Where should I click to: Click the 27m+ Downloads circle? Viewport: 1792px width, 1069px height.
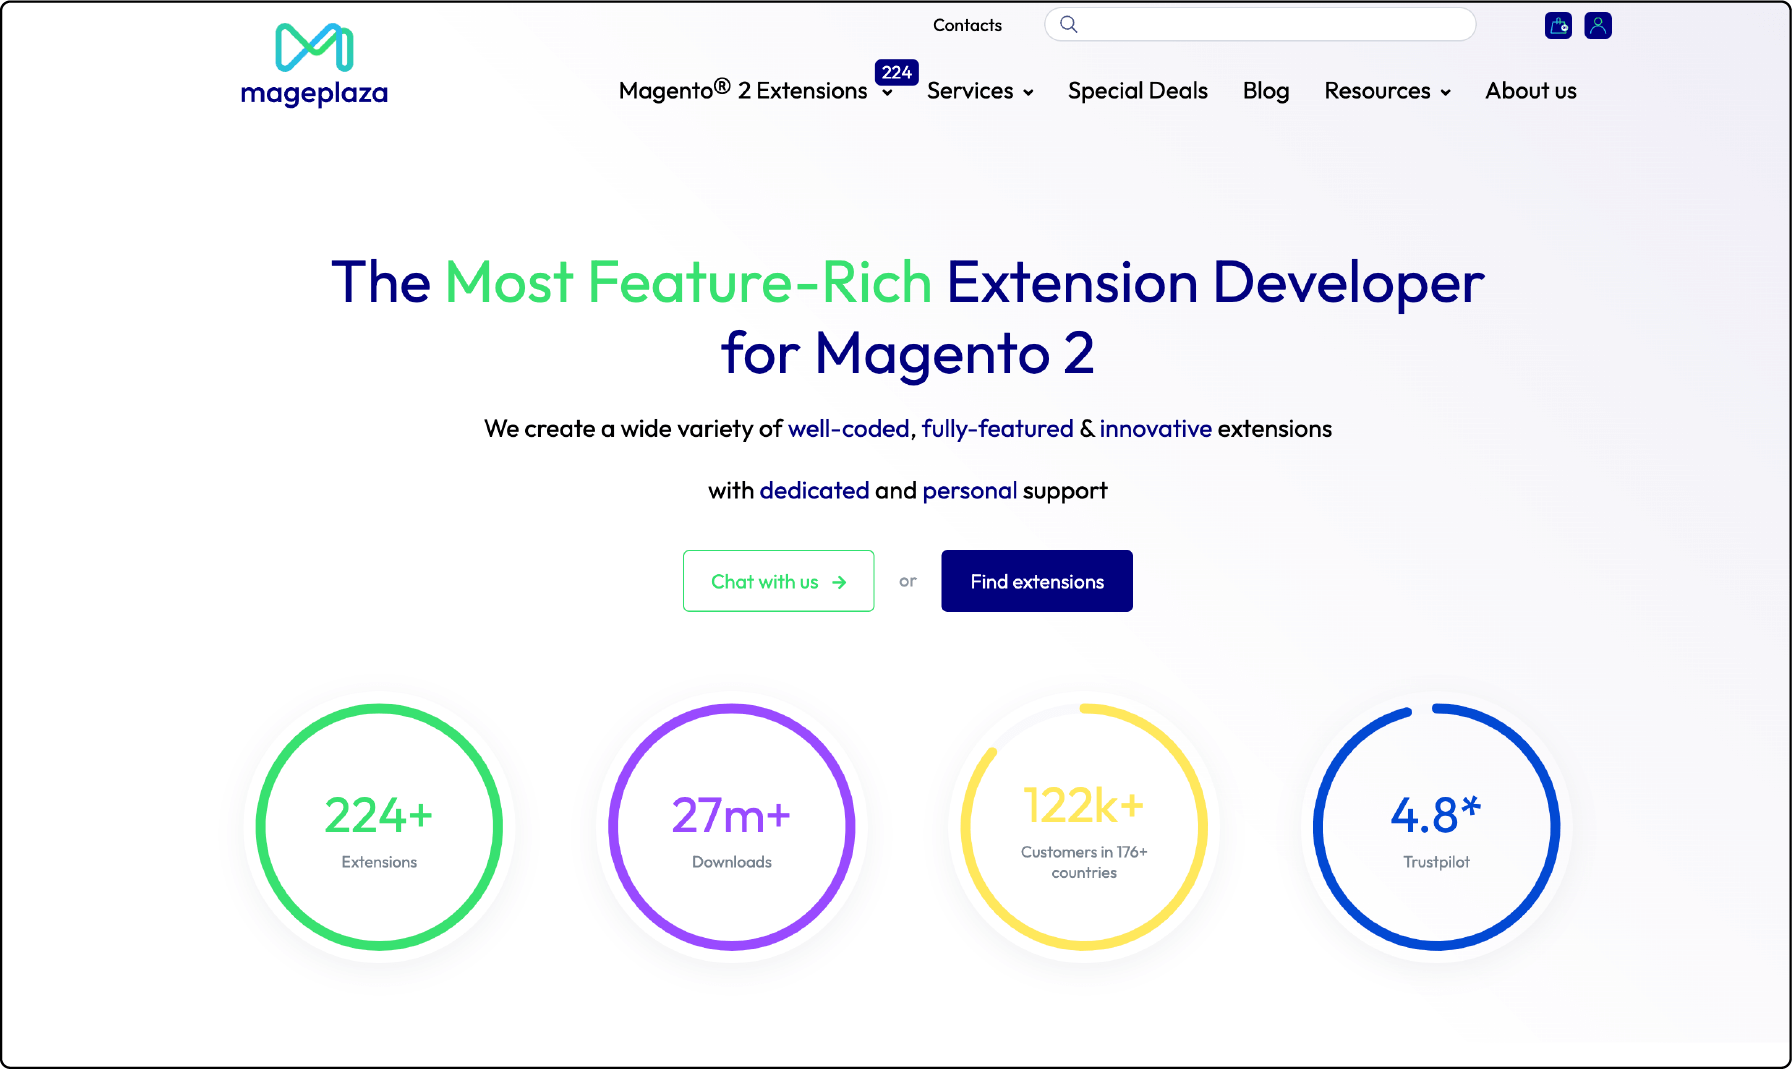pos(732,827)
